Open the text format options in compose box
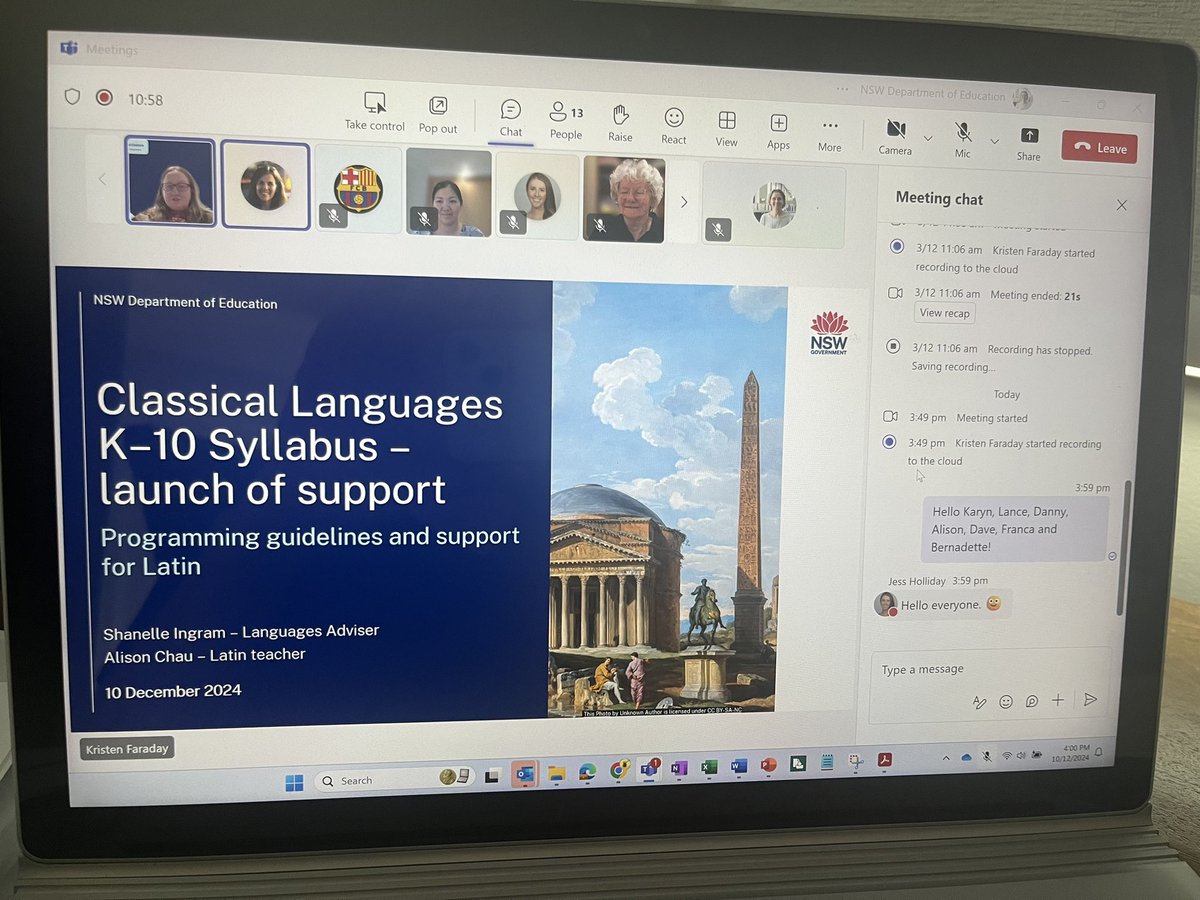 coord(980,702)
